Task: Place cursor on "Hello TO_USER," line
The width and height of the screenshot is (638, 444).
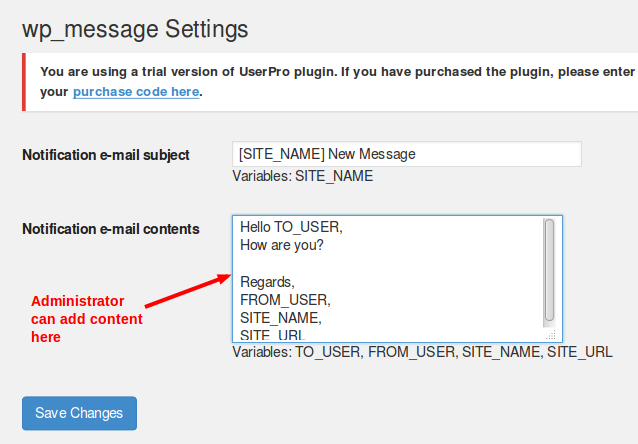Action: [291, 227]
